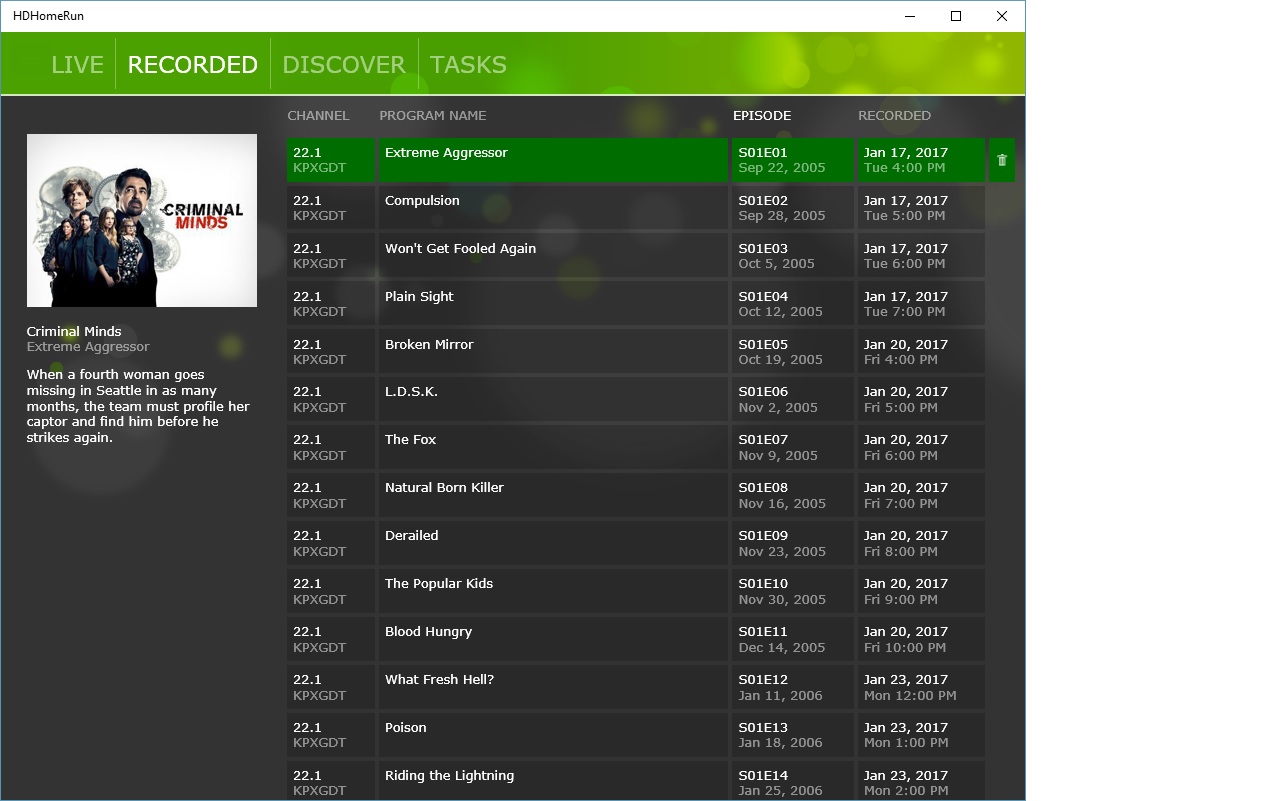The image size is (1280, 801).
Task: Click Criminal Minds title in sidebar
Action: click(74, 332)
